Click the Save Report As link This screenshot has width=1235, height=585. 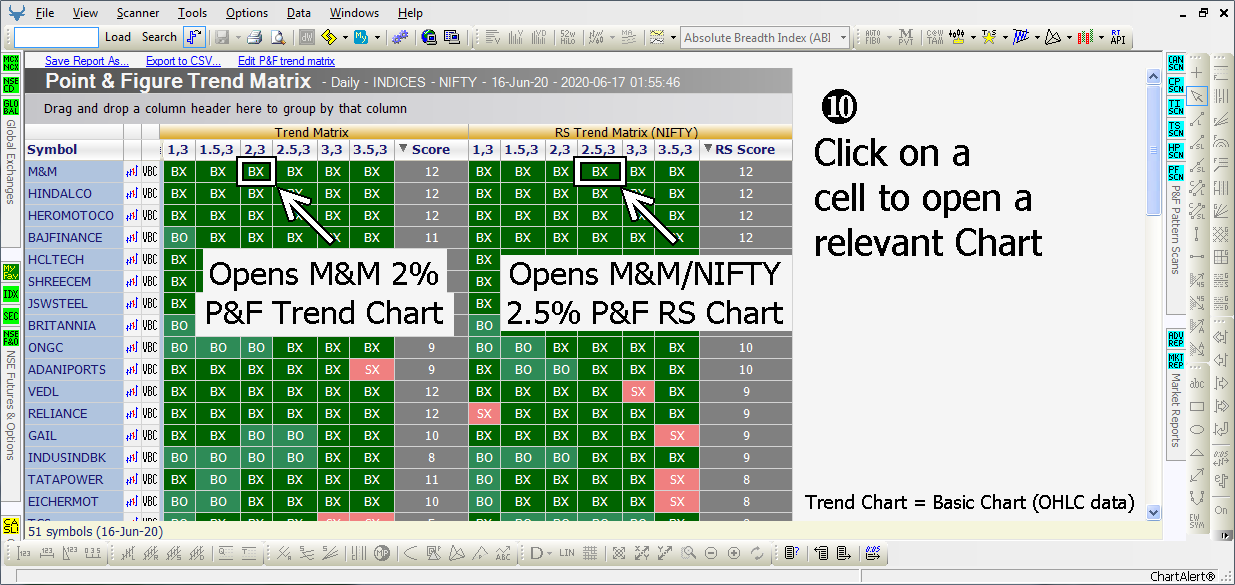coord(87,61)
